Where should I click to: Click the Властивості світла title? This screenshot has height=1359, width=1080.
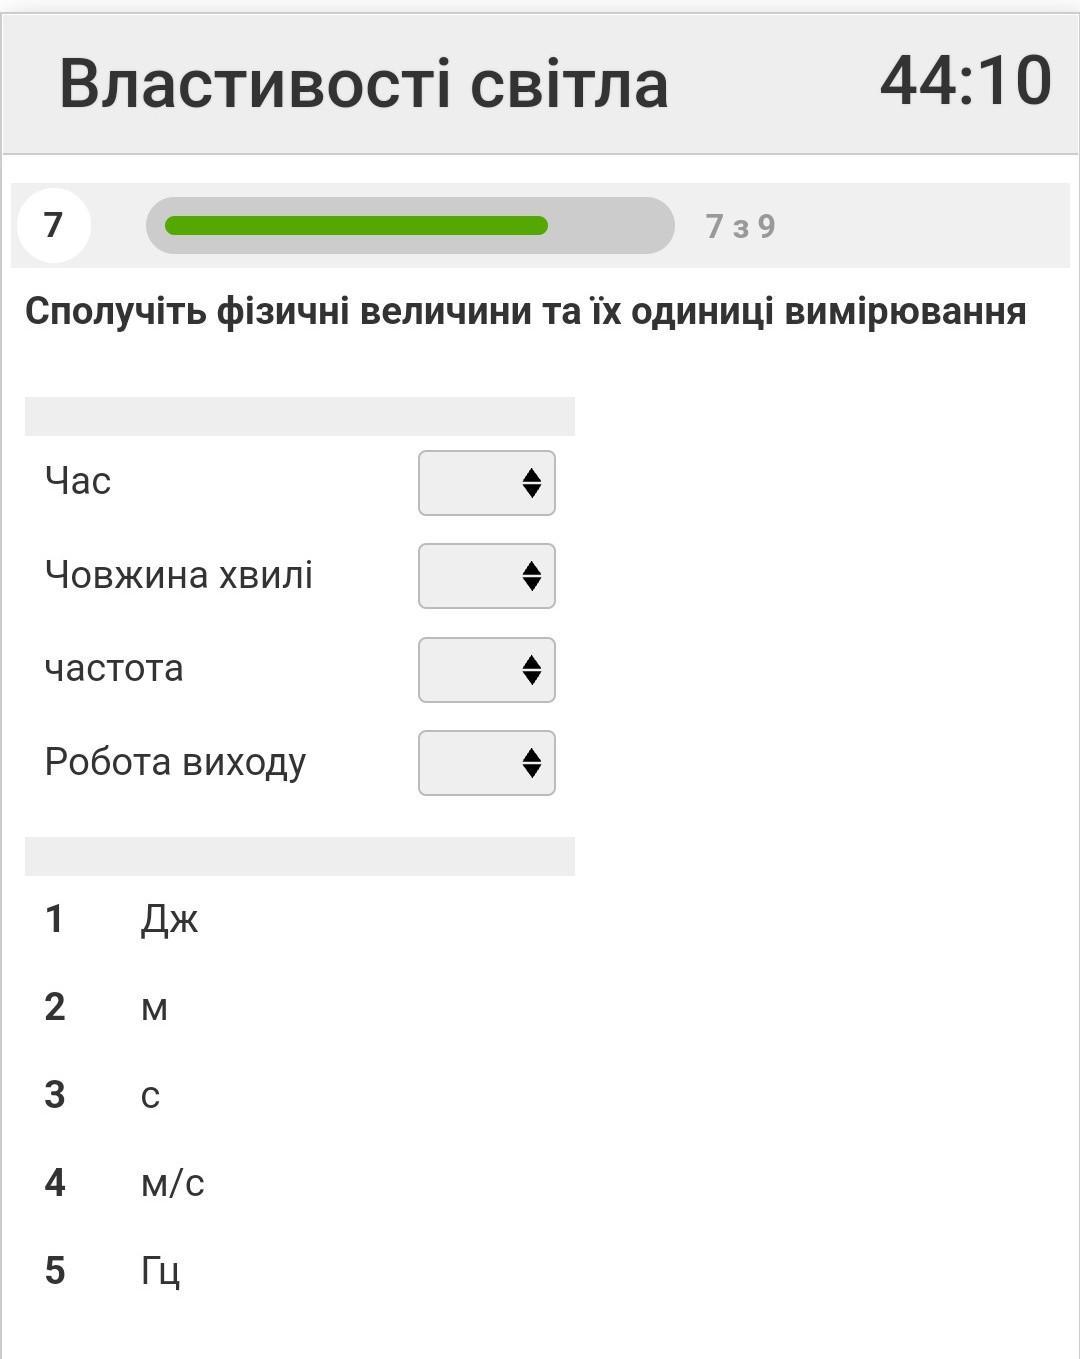[x=364, y=83]
